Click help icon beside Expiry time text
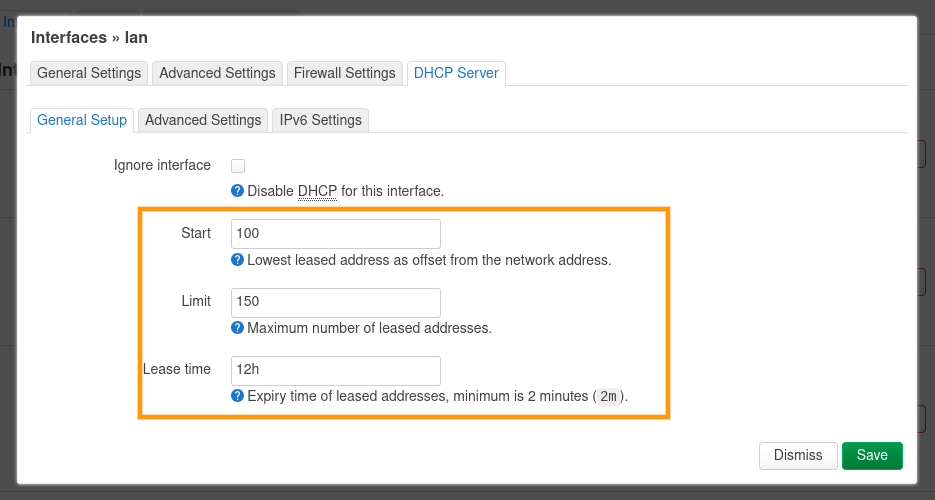Viewport: 935px width, 500px height. pos(237,396)
